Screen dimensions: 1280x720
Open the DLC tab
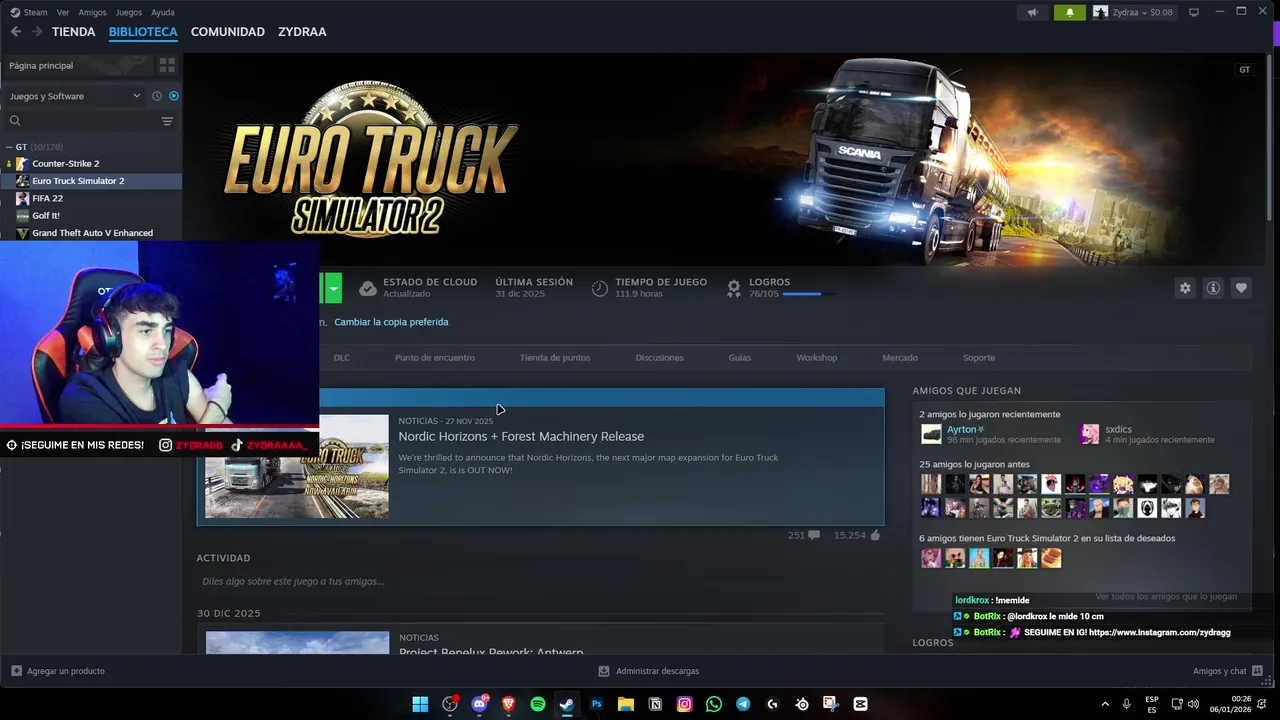point(342,358)
